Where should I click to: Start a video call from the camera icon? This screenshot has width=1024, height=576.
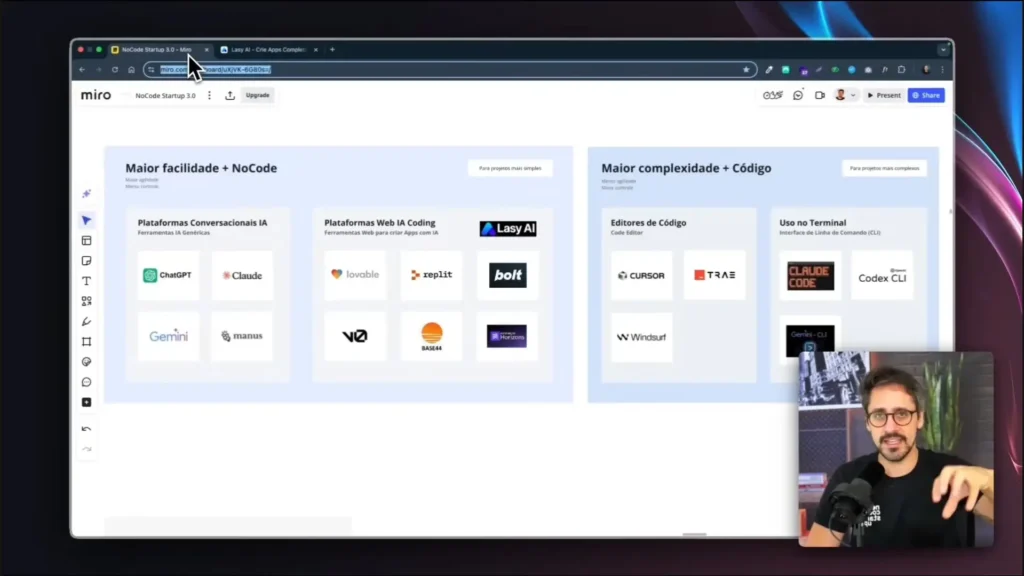[820, 94]
